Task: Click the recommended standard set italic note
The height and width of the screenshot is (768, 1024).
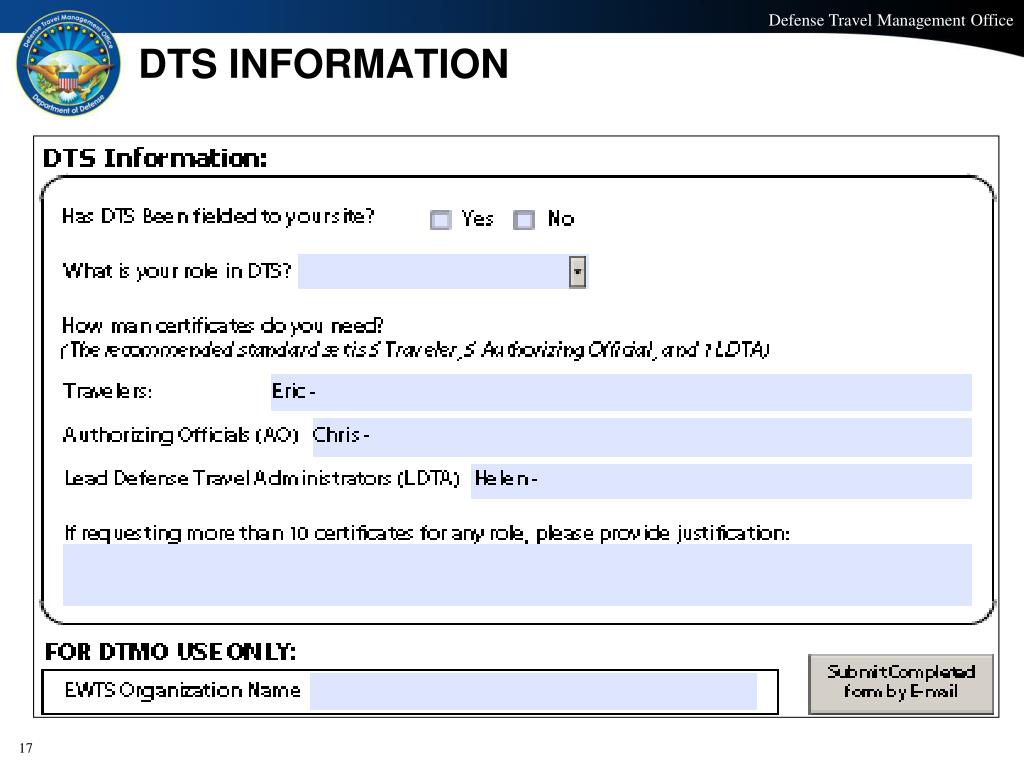Action: point(416,350)
